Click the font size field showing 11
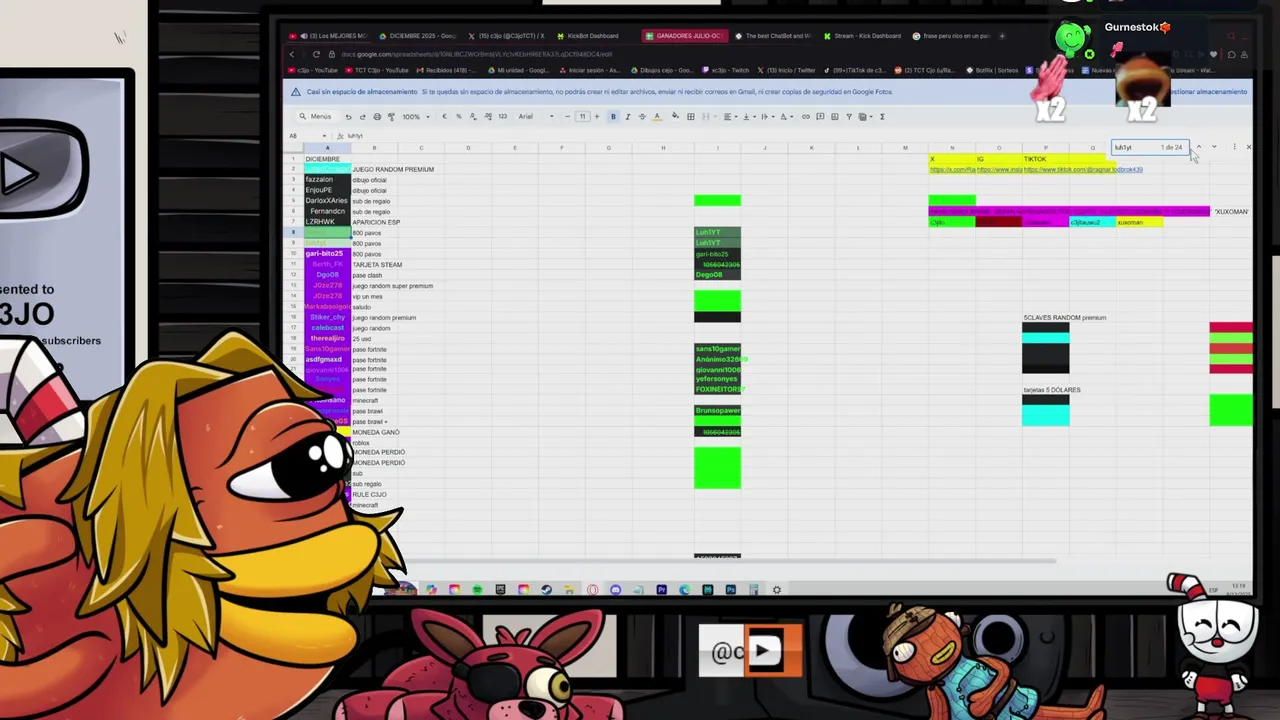This screenshot has height=720, width=1280. click(x=583, y=116)
